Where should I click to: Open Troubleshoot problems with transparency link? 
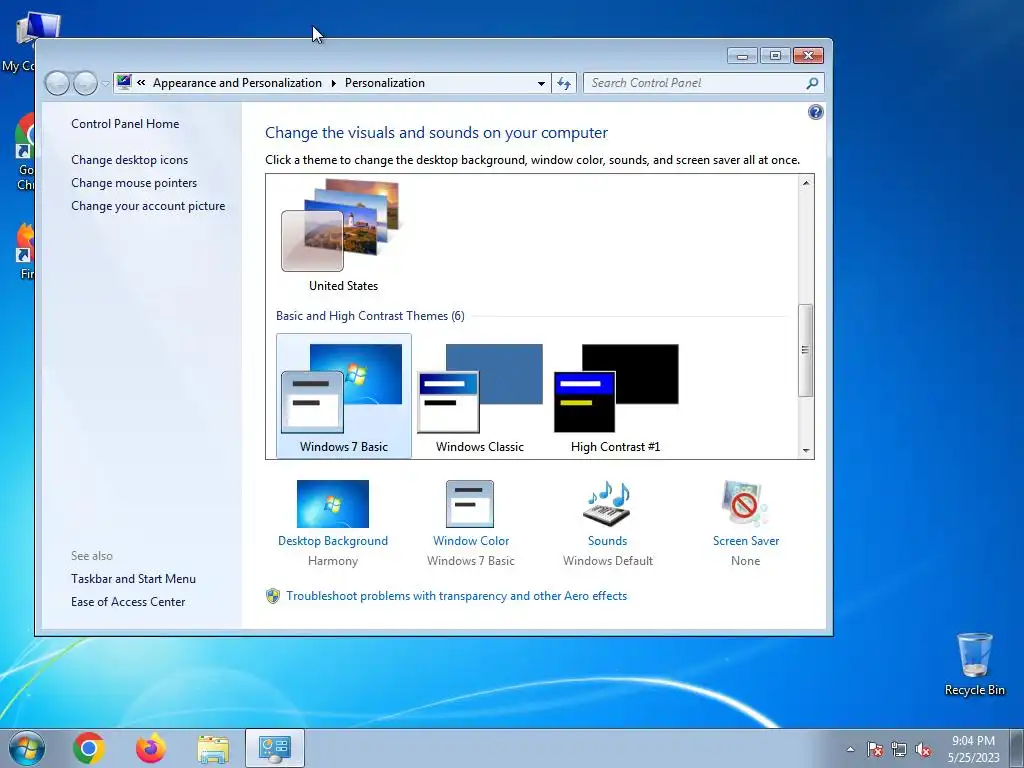tap(456, 596)
